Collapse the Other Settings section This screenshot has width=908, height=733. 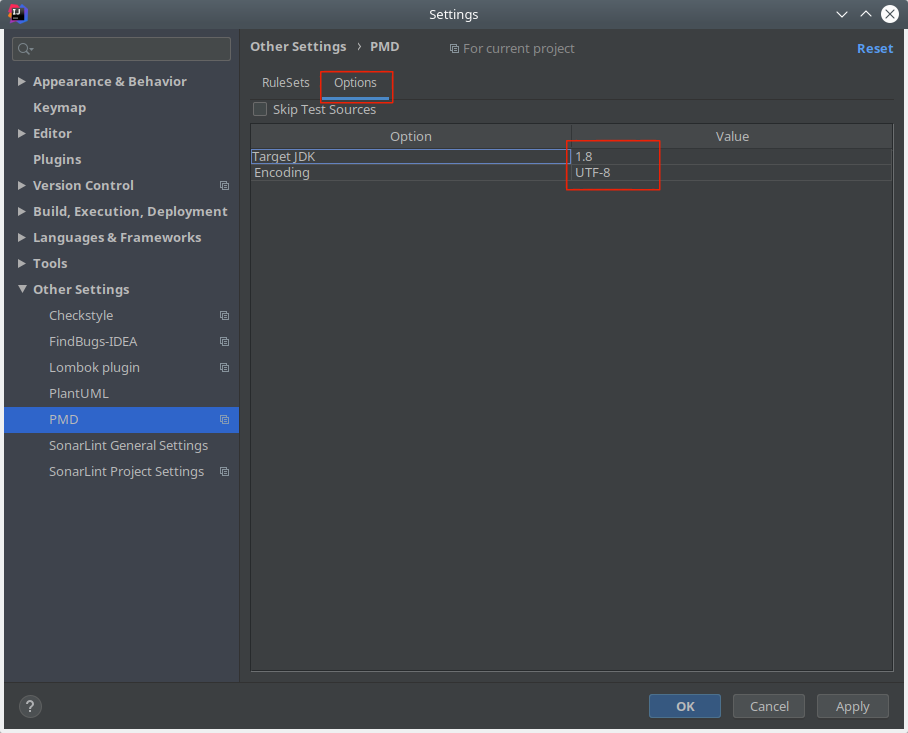click(22, 290)
